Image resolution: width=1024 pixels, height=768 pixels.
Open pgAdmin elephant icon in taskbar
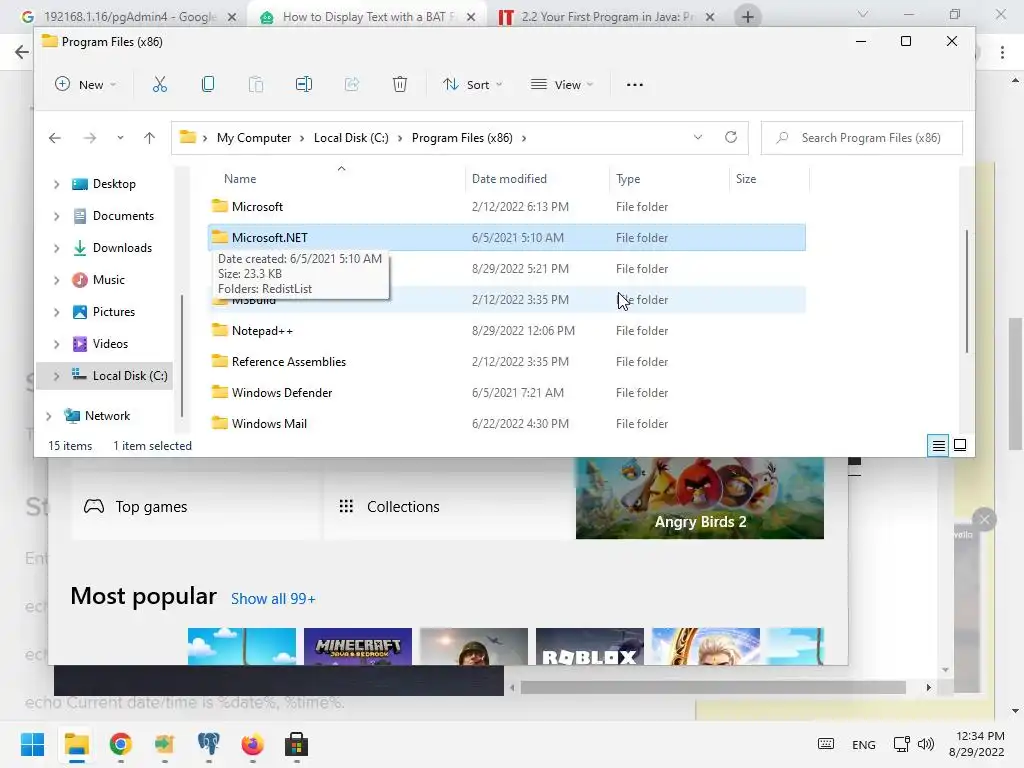pyautogui.click(x=208, y=744)
